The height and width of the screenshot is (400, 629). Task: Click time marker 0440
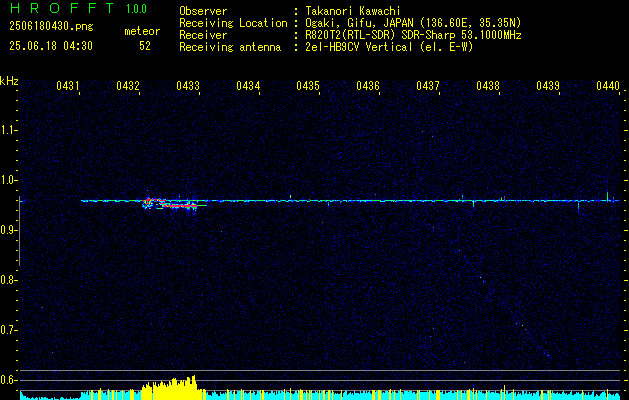tap(608, 86)
